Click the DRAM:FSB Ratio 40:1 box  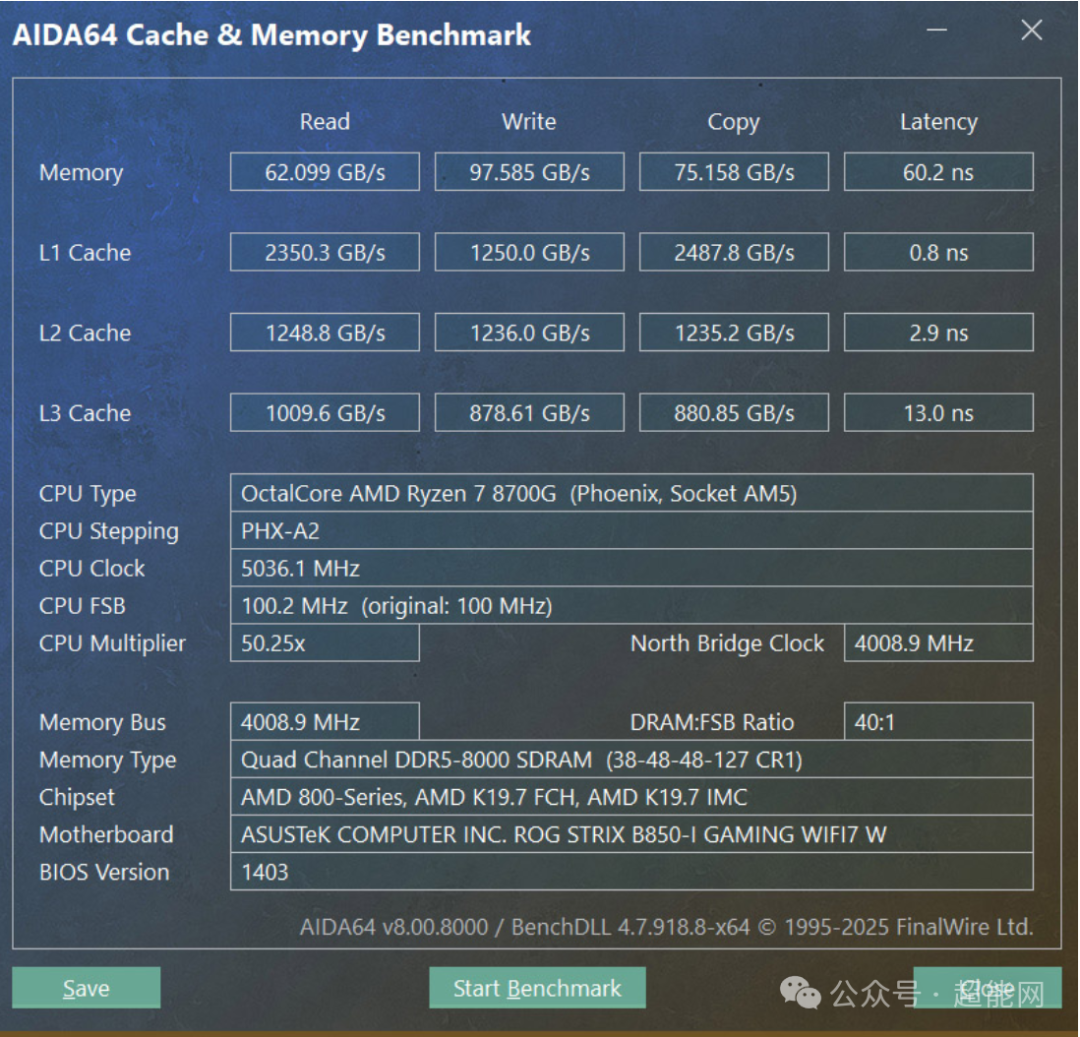click(x=938, y=722)
